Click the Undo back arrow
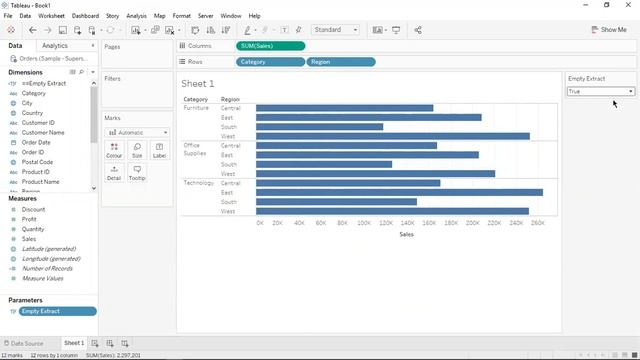Viewport: 640px width, 360px height. pos(32,30)
